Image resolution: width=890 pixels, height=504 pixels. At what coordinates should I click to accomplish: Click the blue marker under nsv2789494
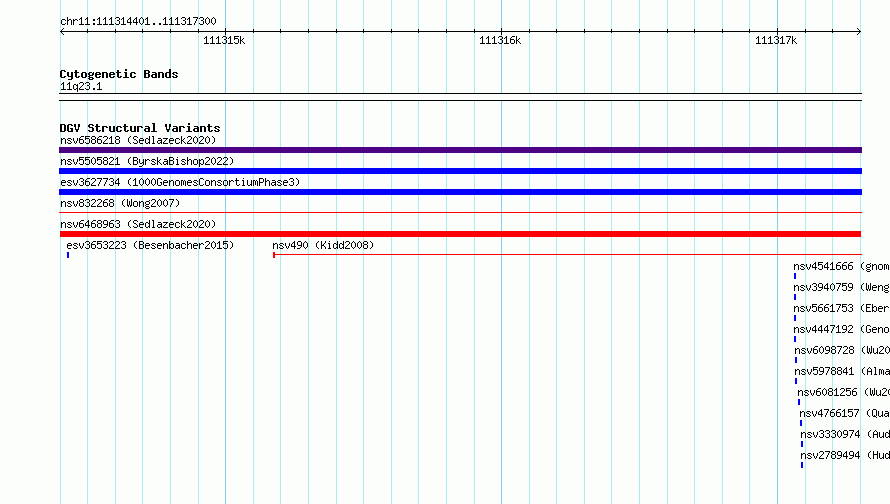coord(802,465)
